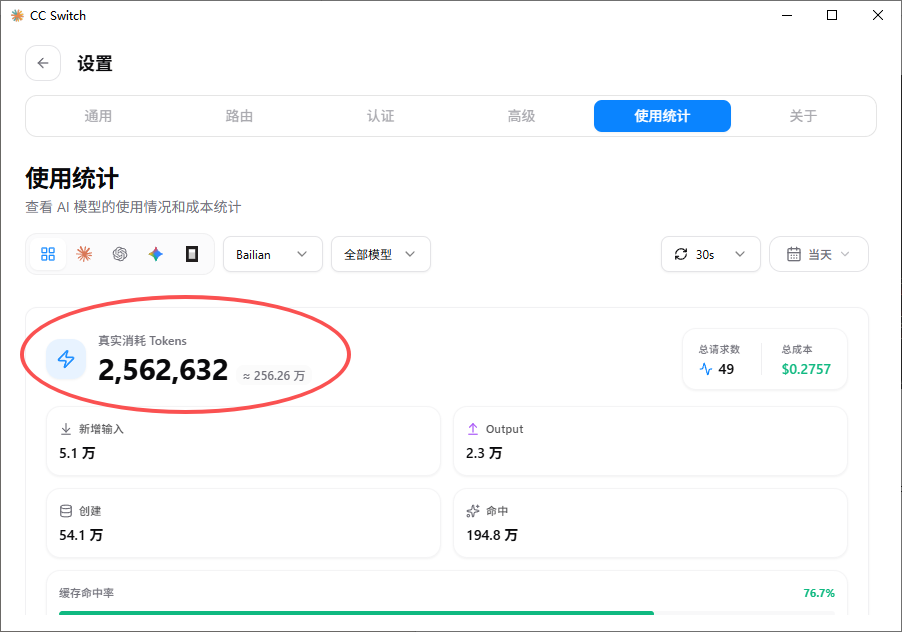This screenshot has height=632, width=902.
Task: Select the black square app filter icon
Action: click(192, 254)
